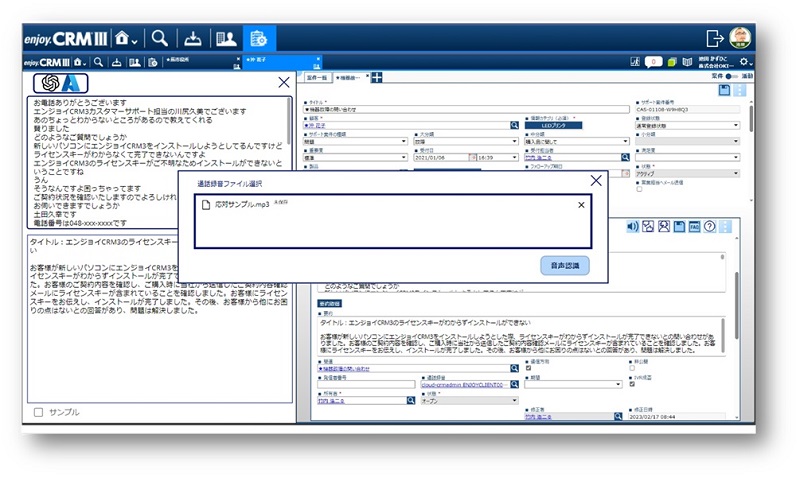Screen dimensions: 800x478
Task: Click the 音声認識 button
Action: click(x=565, y=265)
